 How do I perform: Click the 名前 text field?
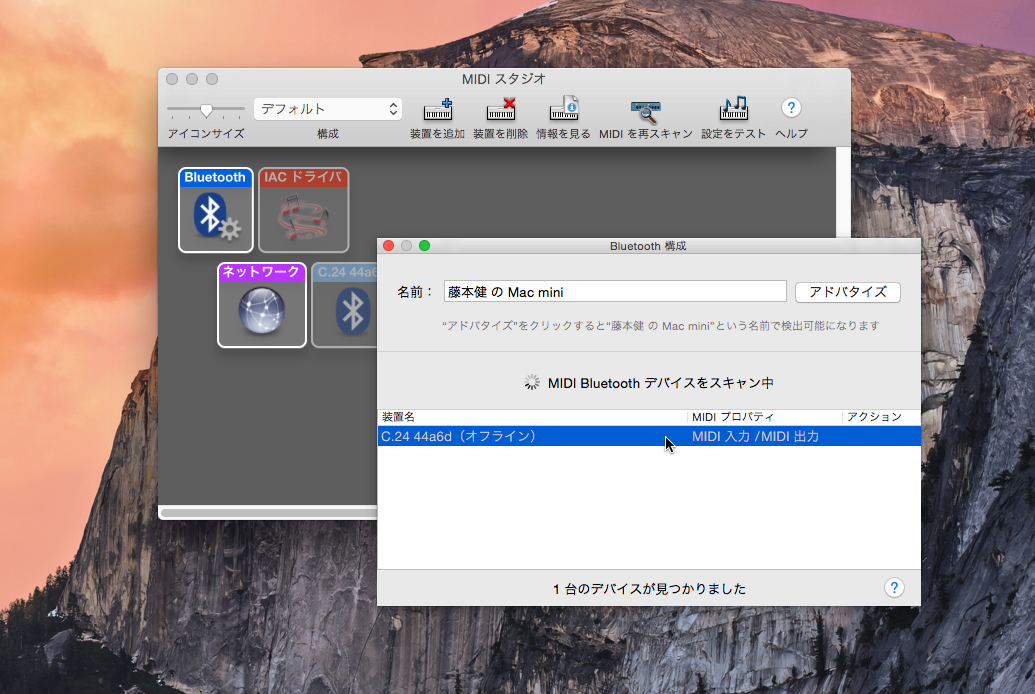[615, 291]
